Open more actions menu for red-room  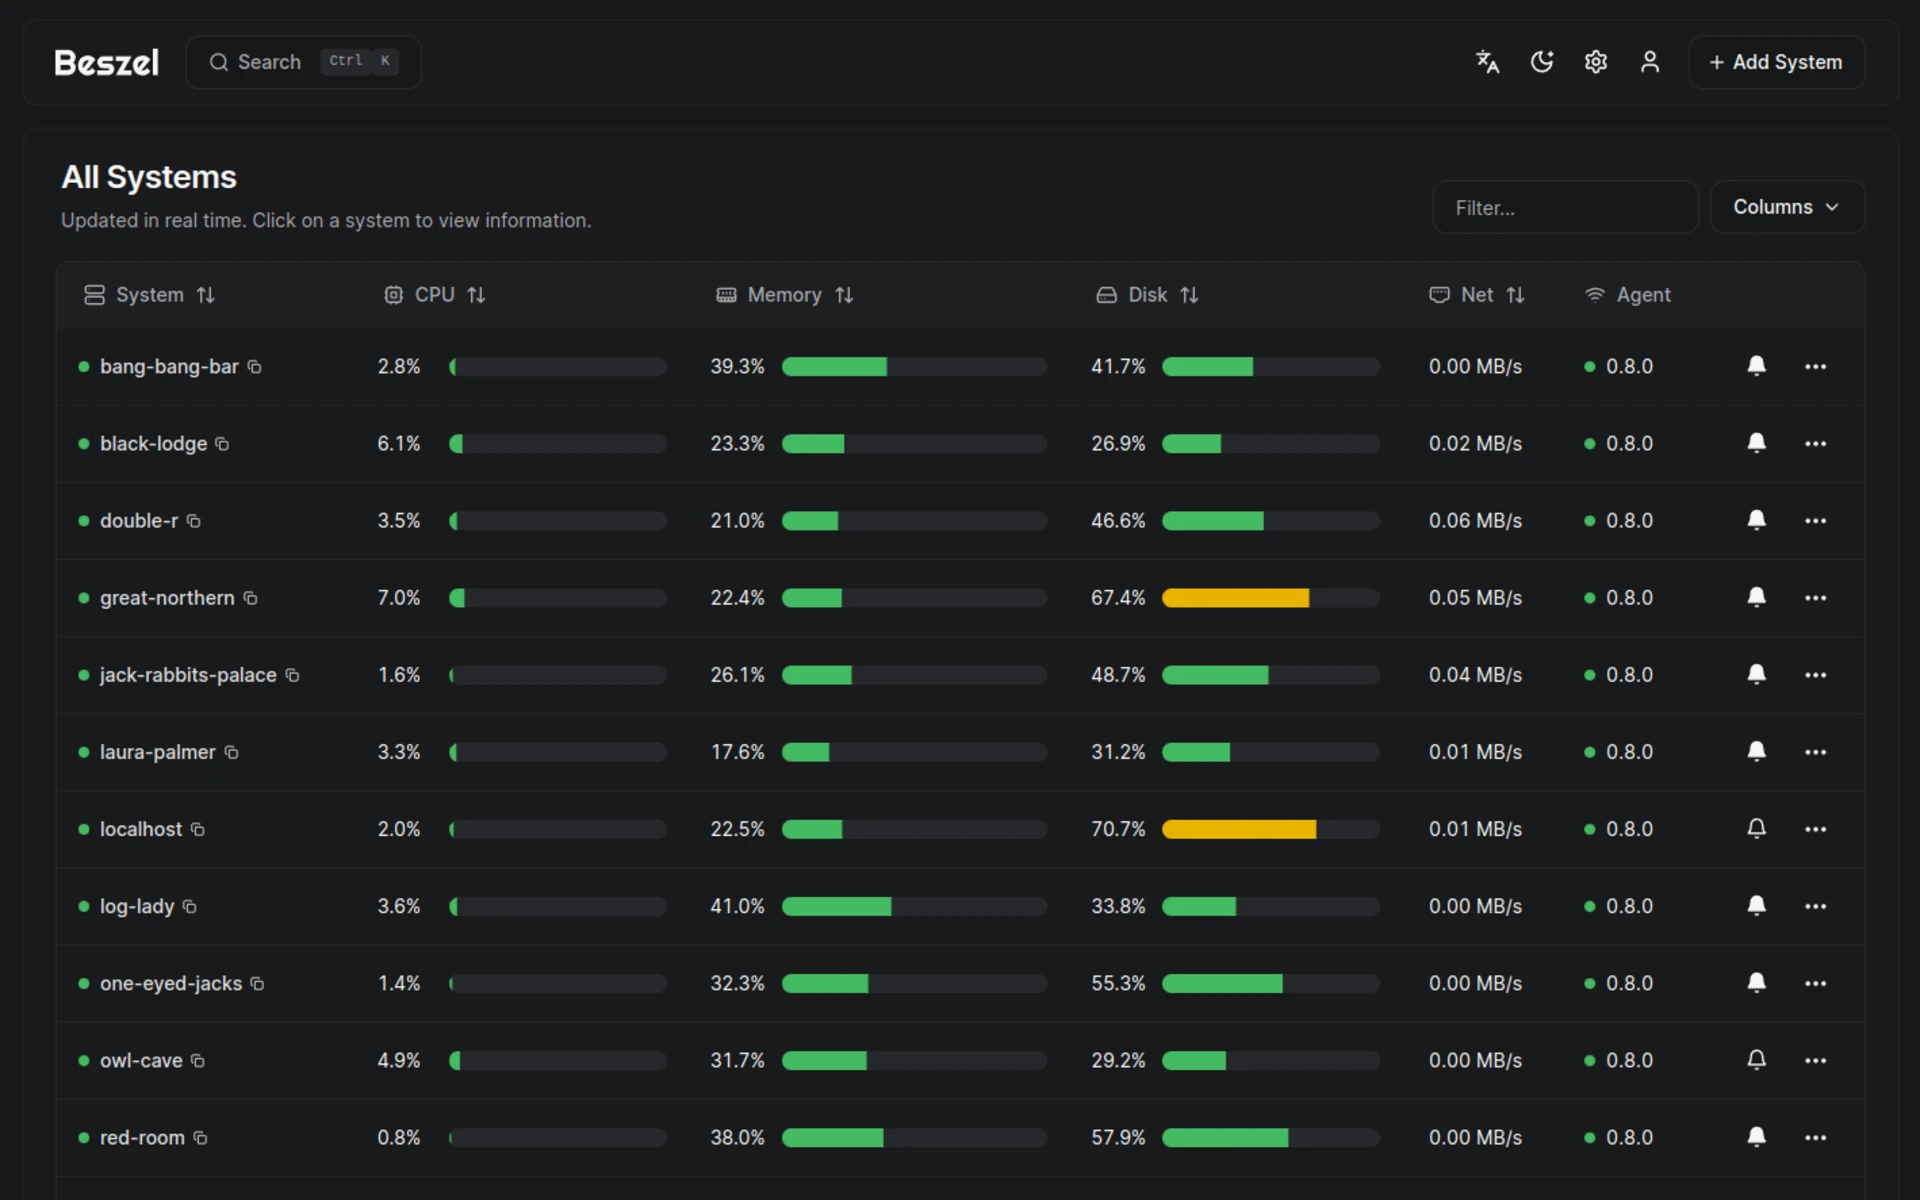pyautogui.click(x=1816, y=1137)
